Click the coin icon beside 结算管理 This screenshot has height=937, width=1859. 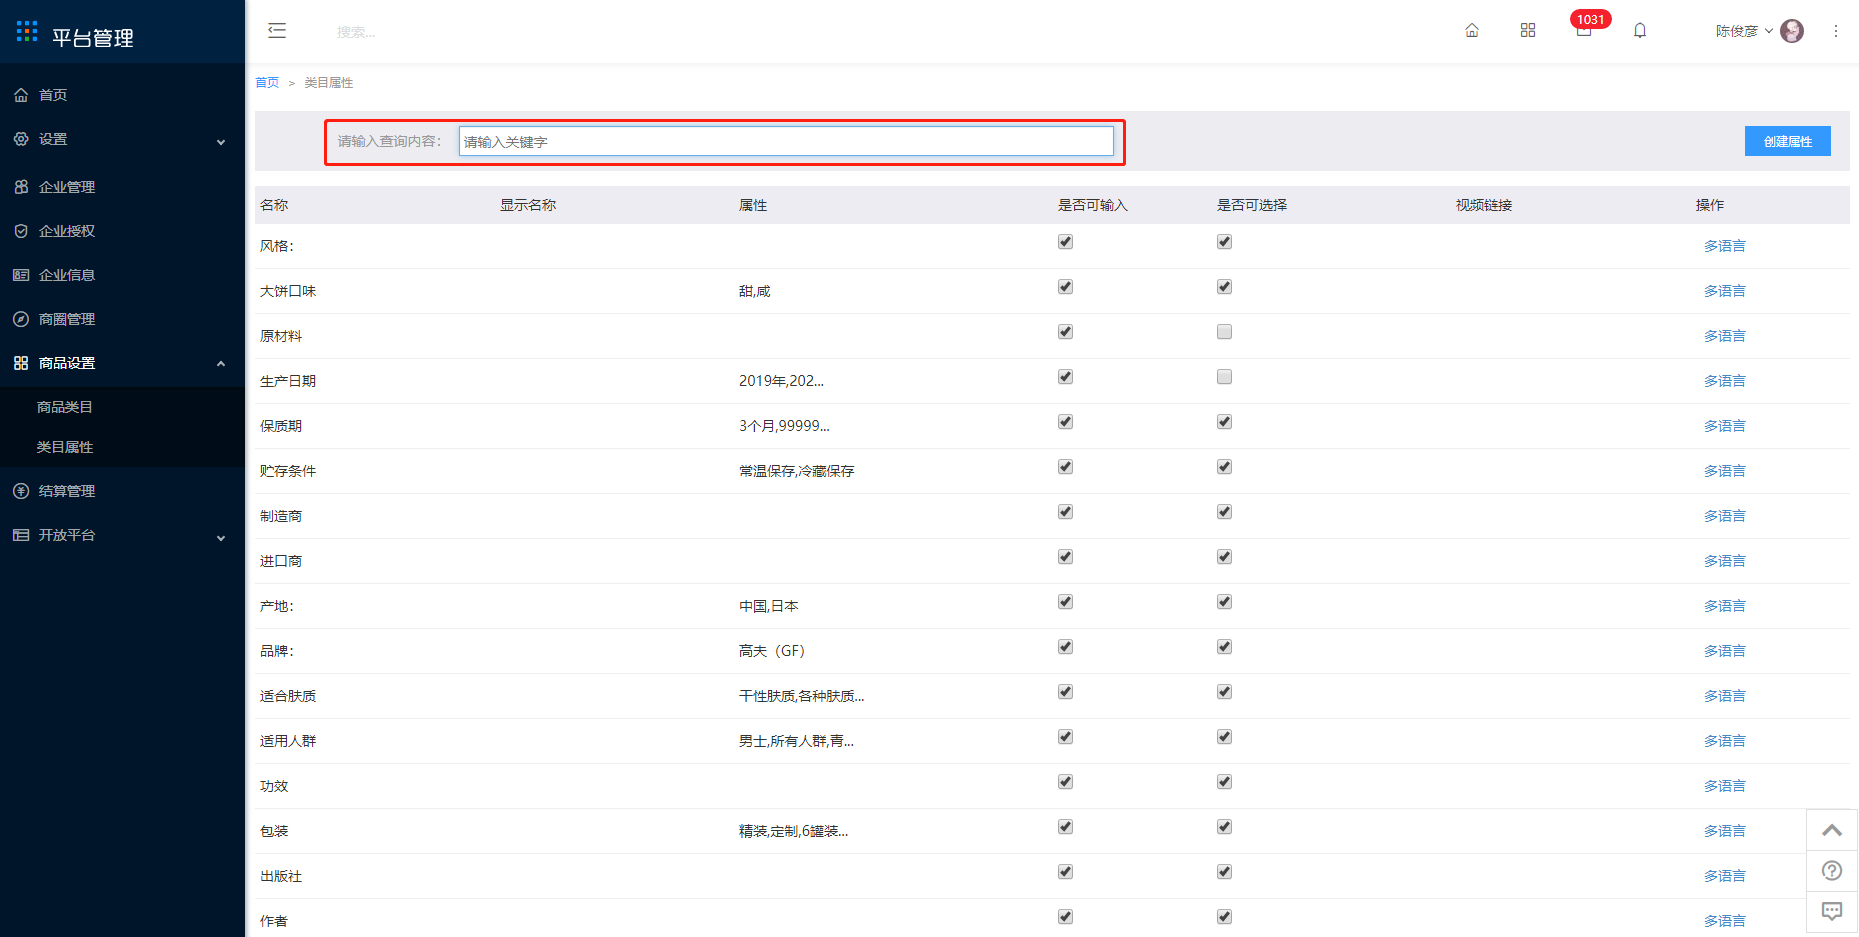tap(21, 491)
